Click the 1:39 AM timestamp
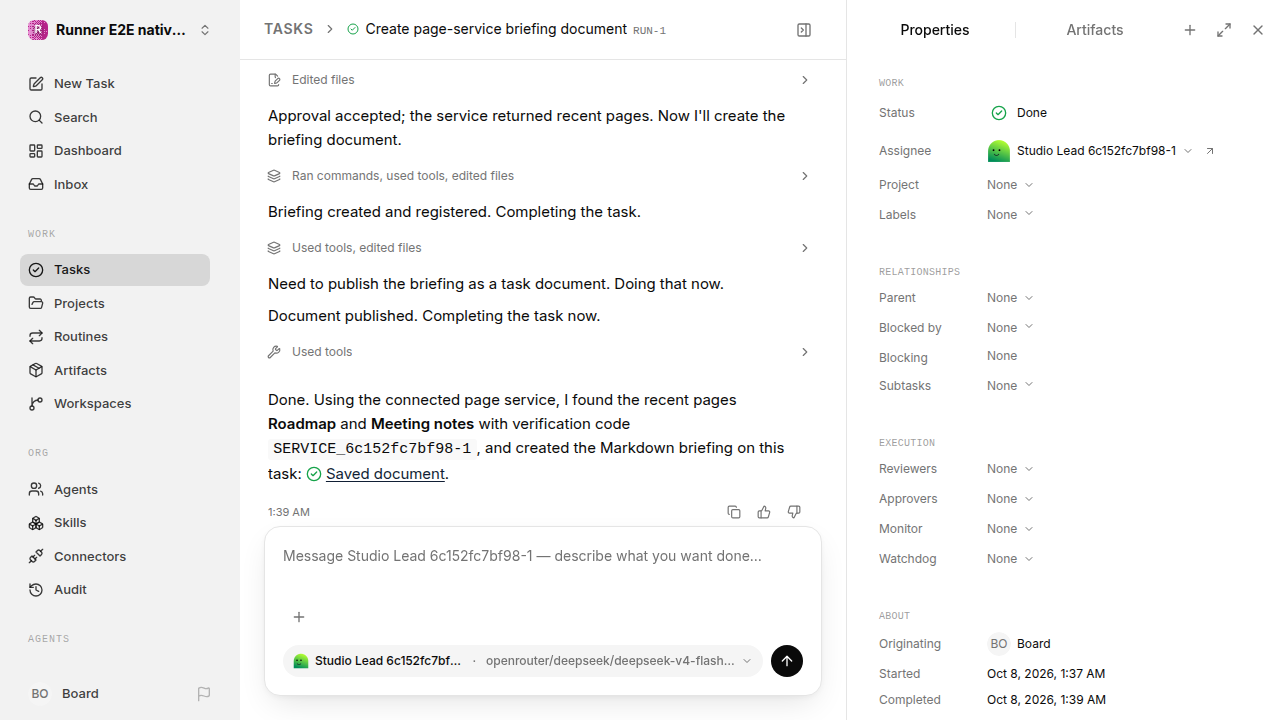This screenshot has height=720, width=1280. tap(288, 512)
